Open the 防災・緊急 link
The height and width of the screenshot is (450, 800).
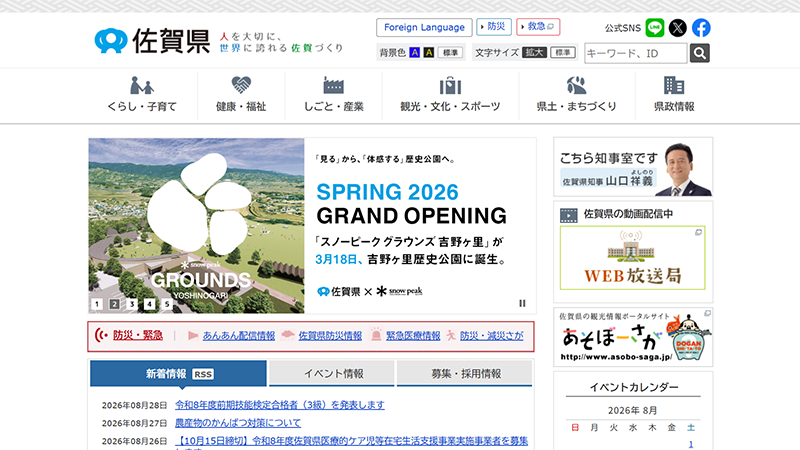[138, 335]
